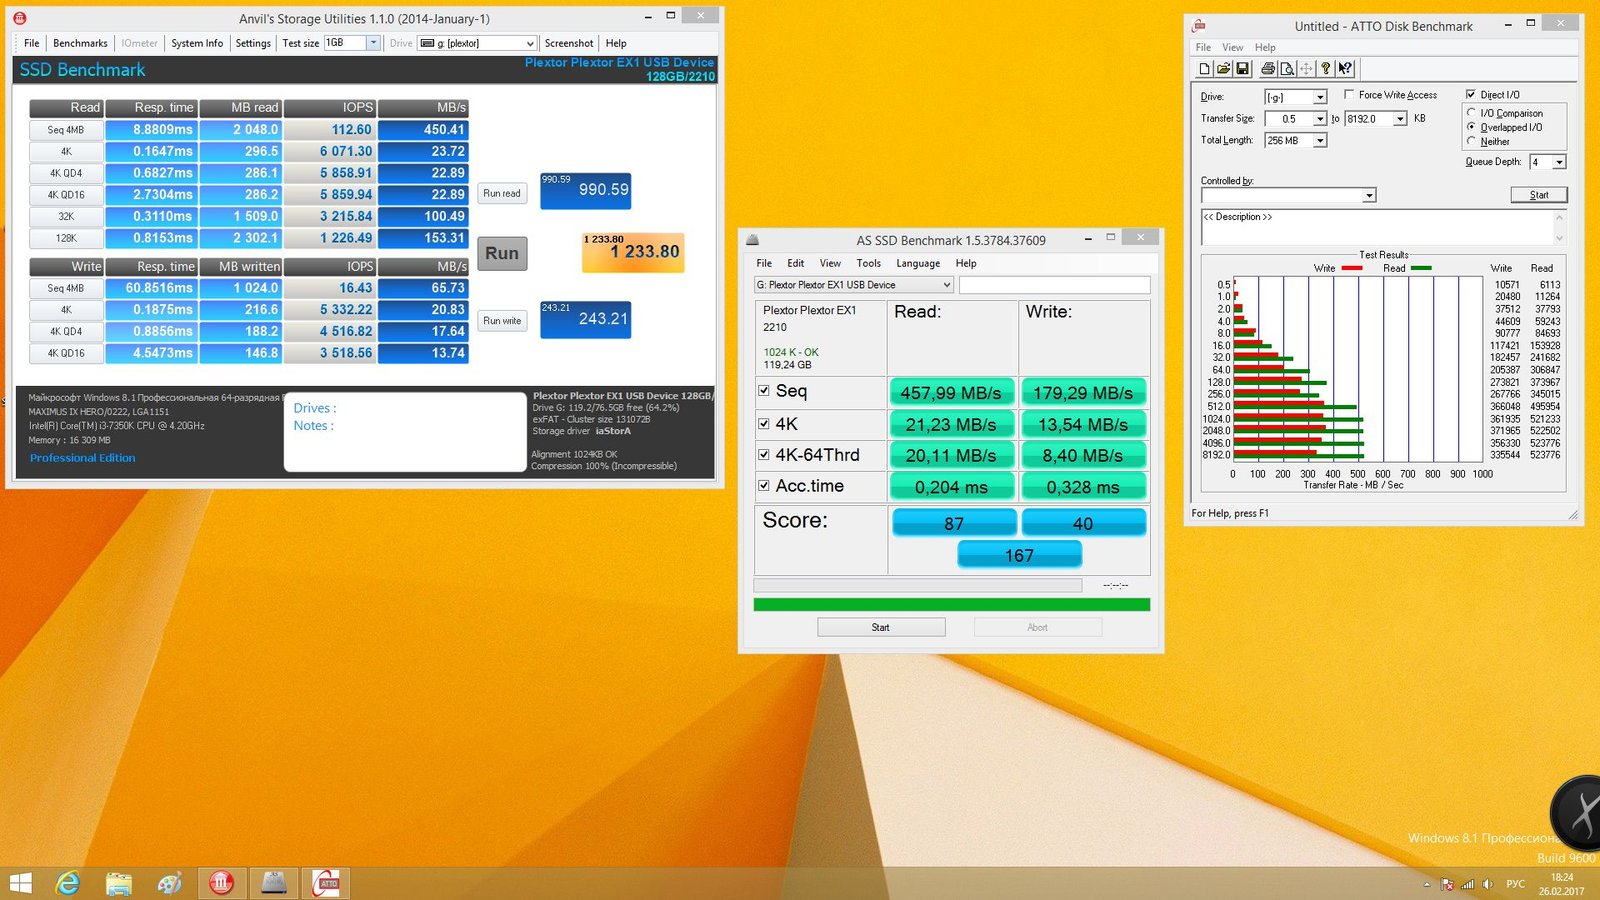The image size is (1600, 900).
Task: Click the green progress bar in AS SSD
Action: (952, 604)
